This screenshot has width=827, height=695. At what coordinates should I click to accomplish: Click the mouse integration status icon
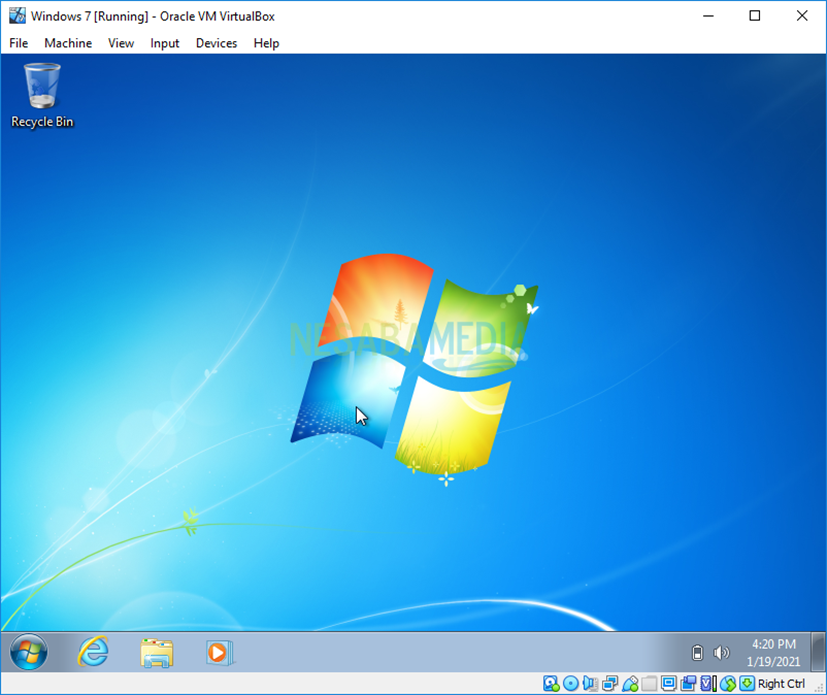728,684
